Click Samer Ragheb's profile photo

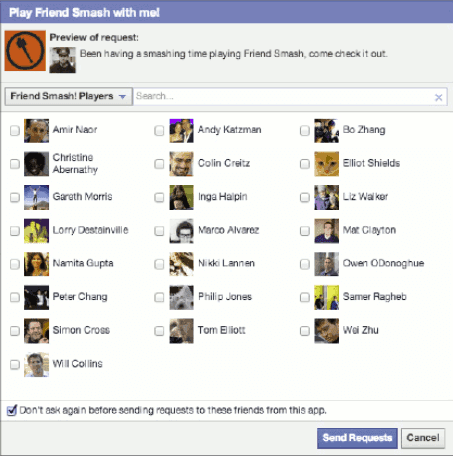[326, 297]
